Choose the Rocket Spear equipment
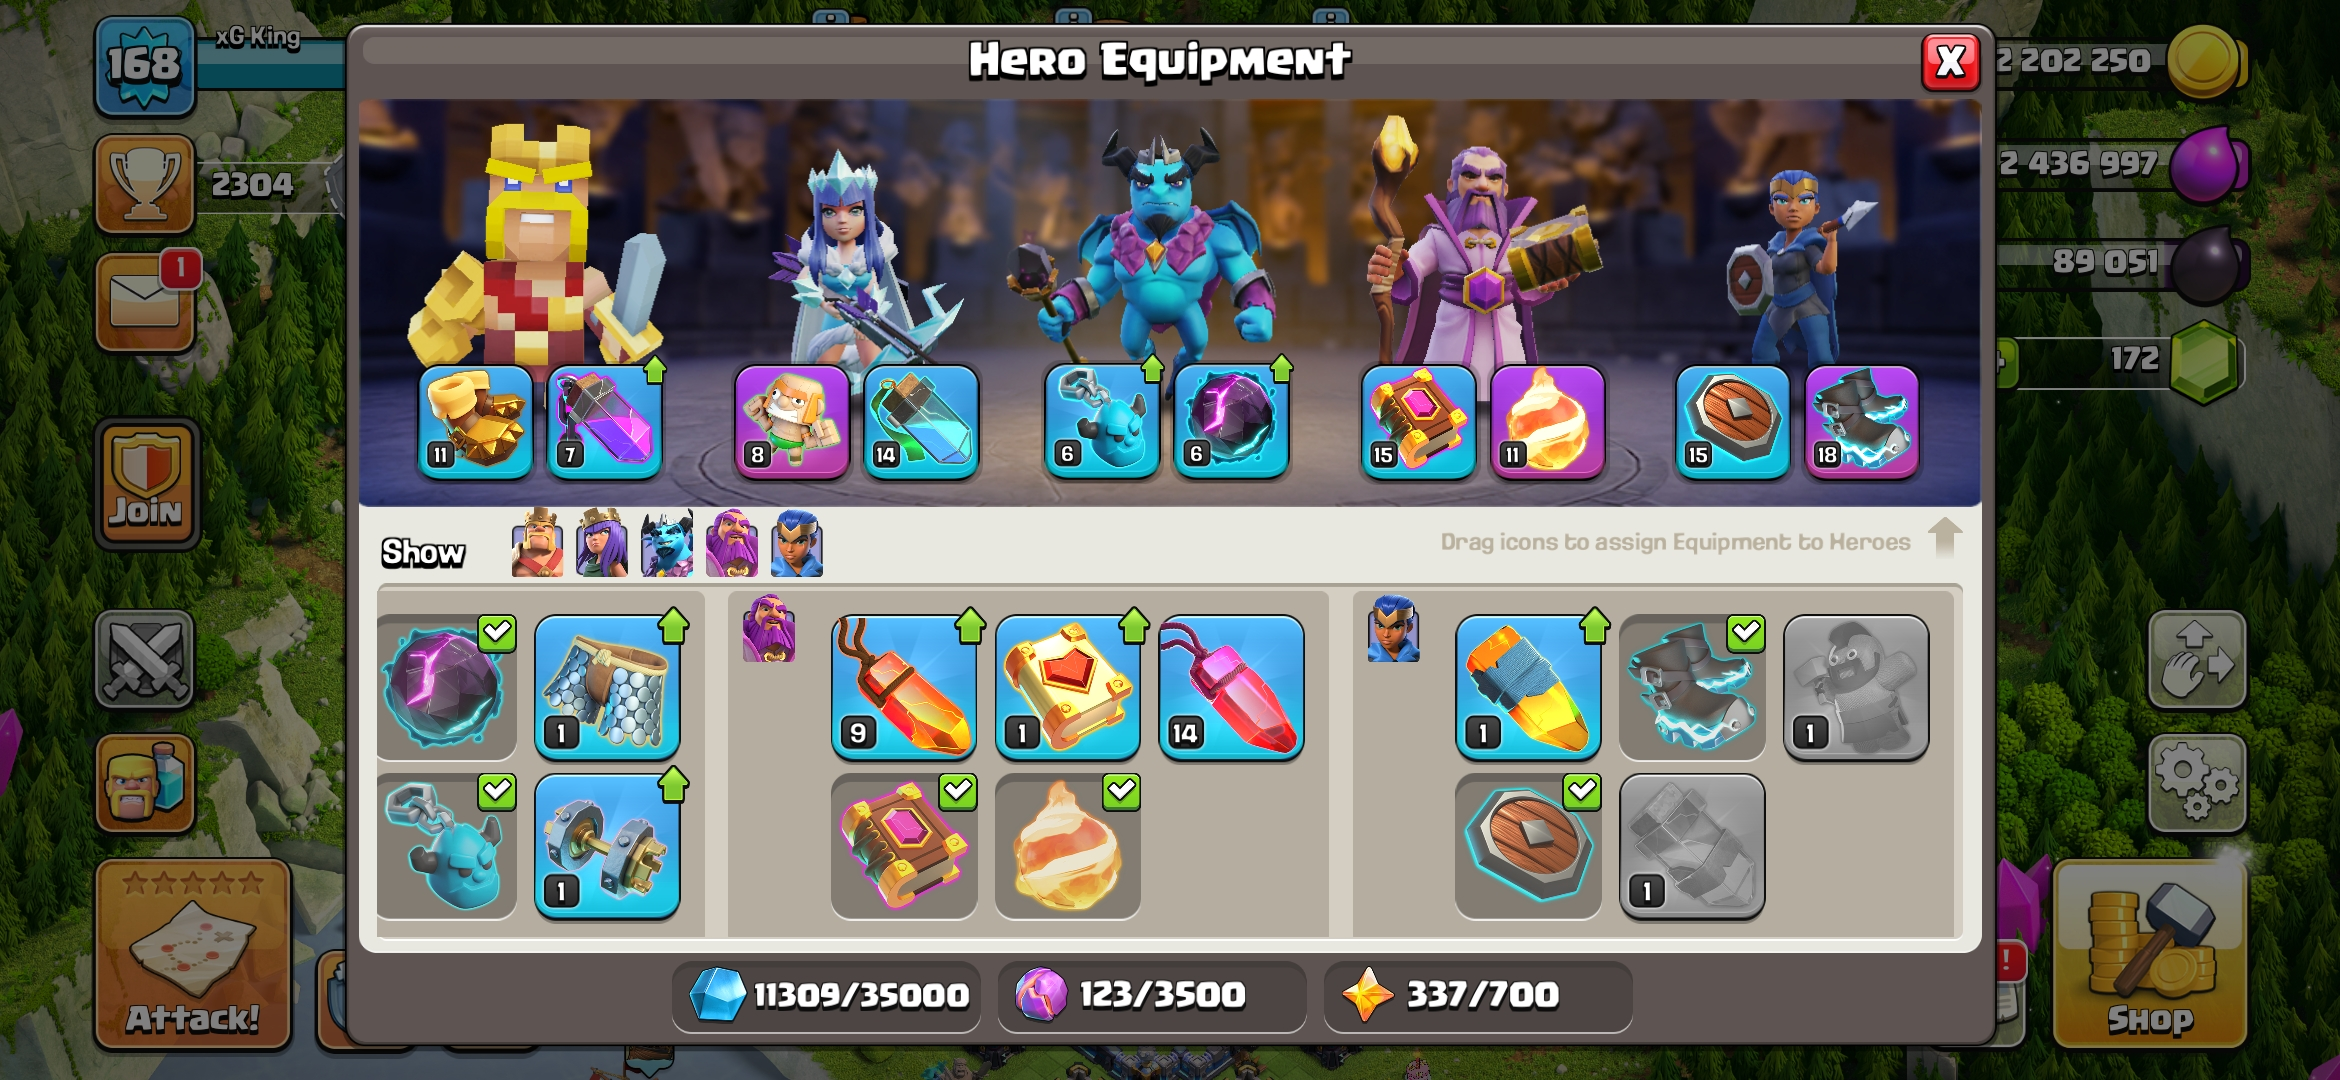This screenshot has width=2340, height=1080. (x=1527, y=688)
